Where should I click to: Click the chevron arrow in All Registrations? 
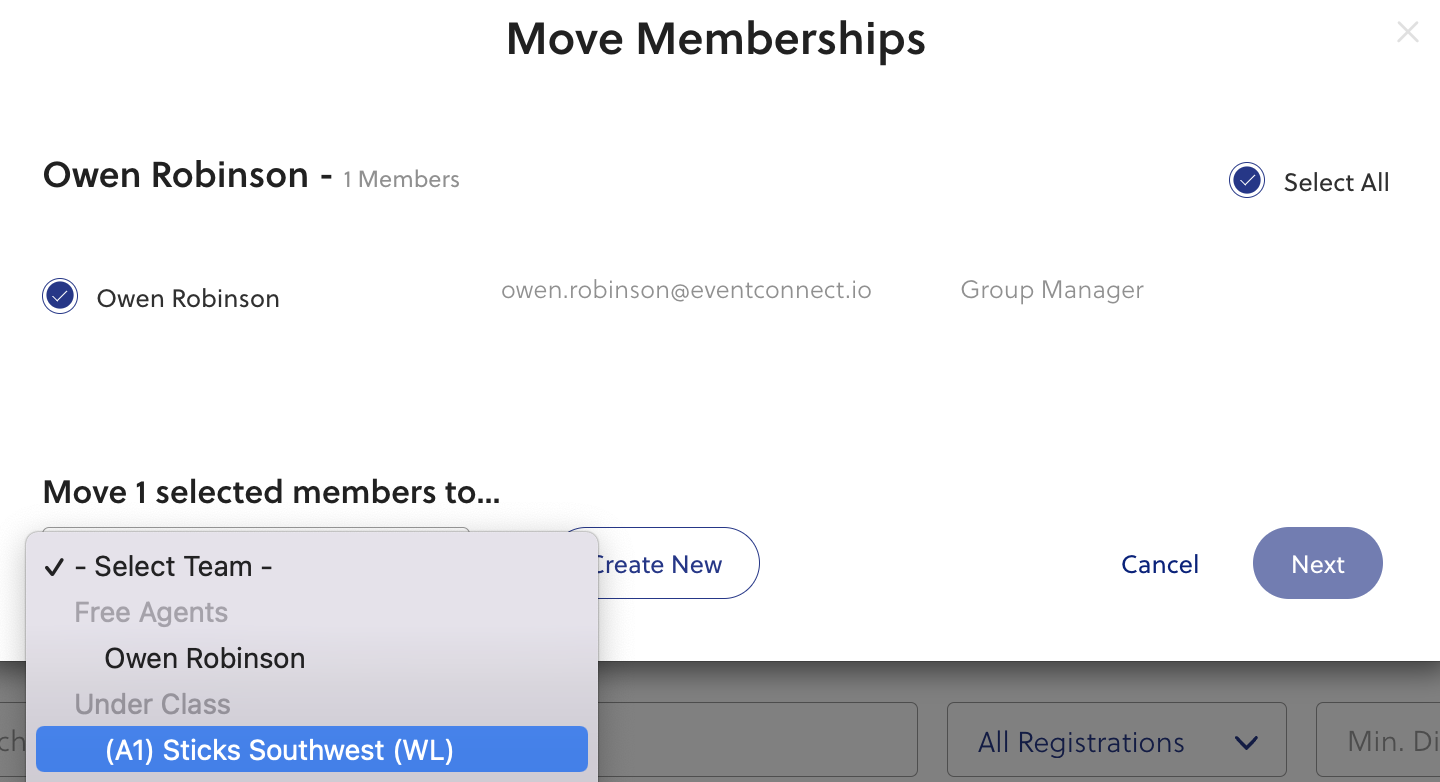(1246, 743)
